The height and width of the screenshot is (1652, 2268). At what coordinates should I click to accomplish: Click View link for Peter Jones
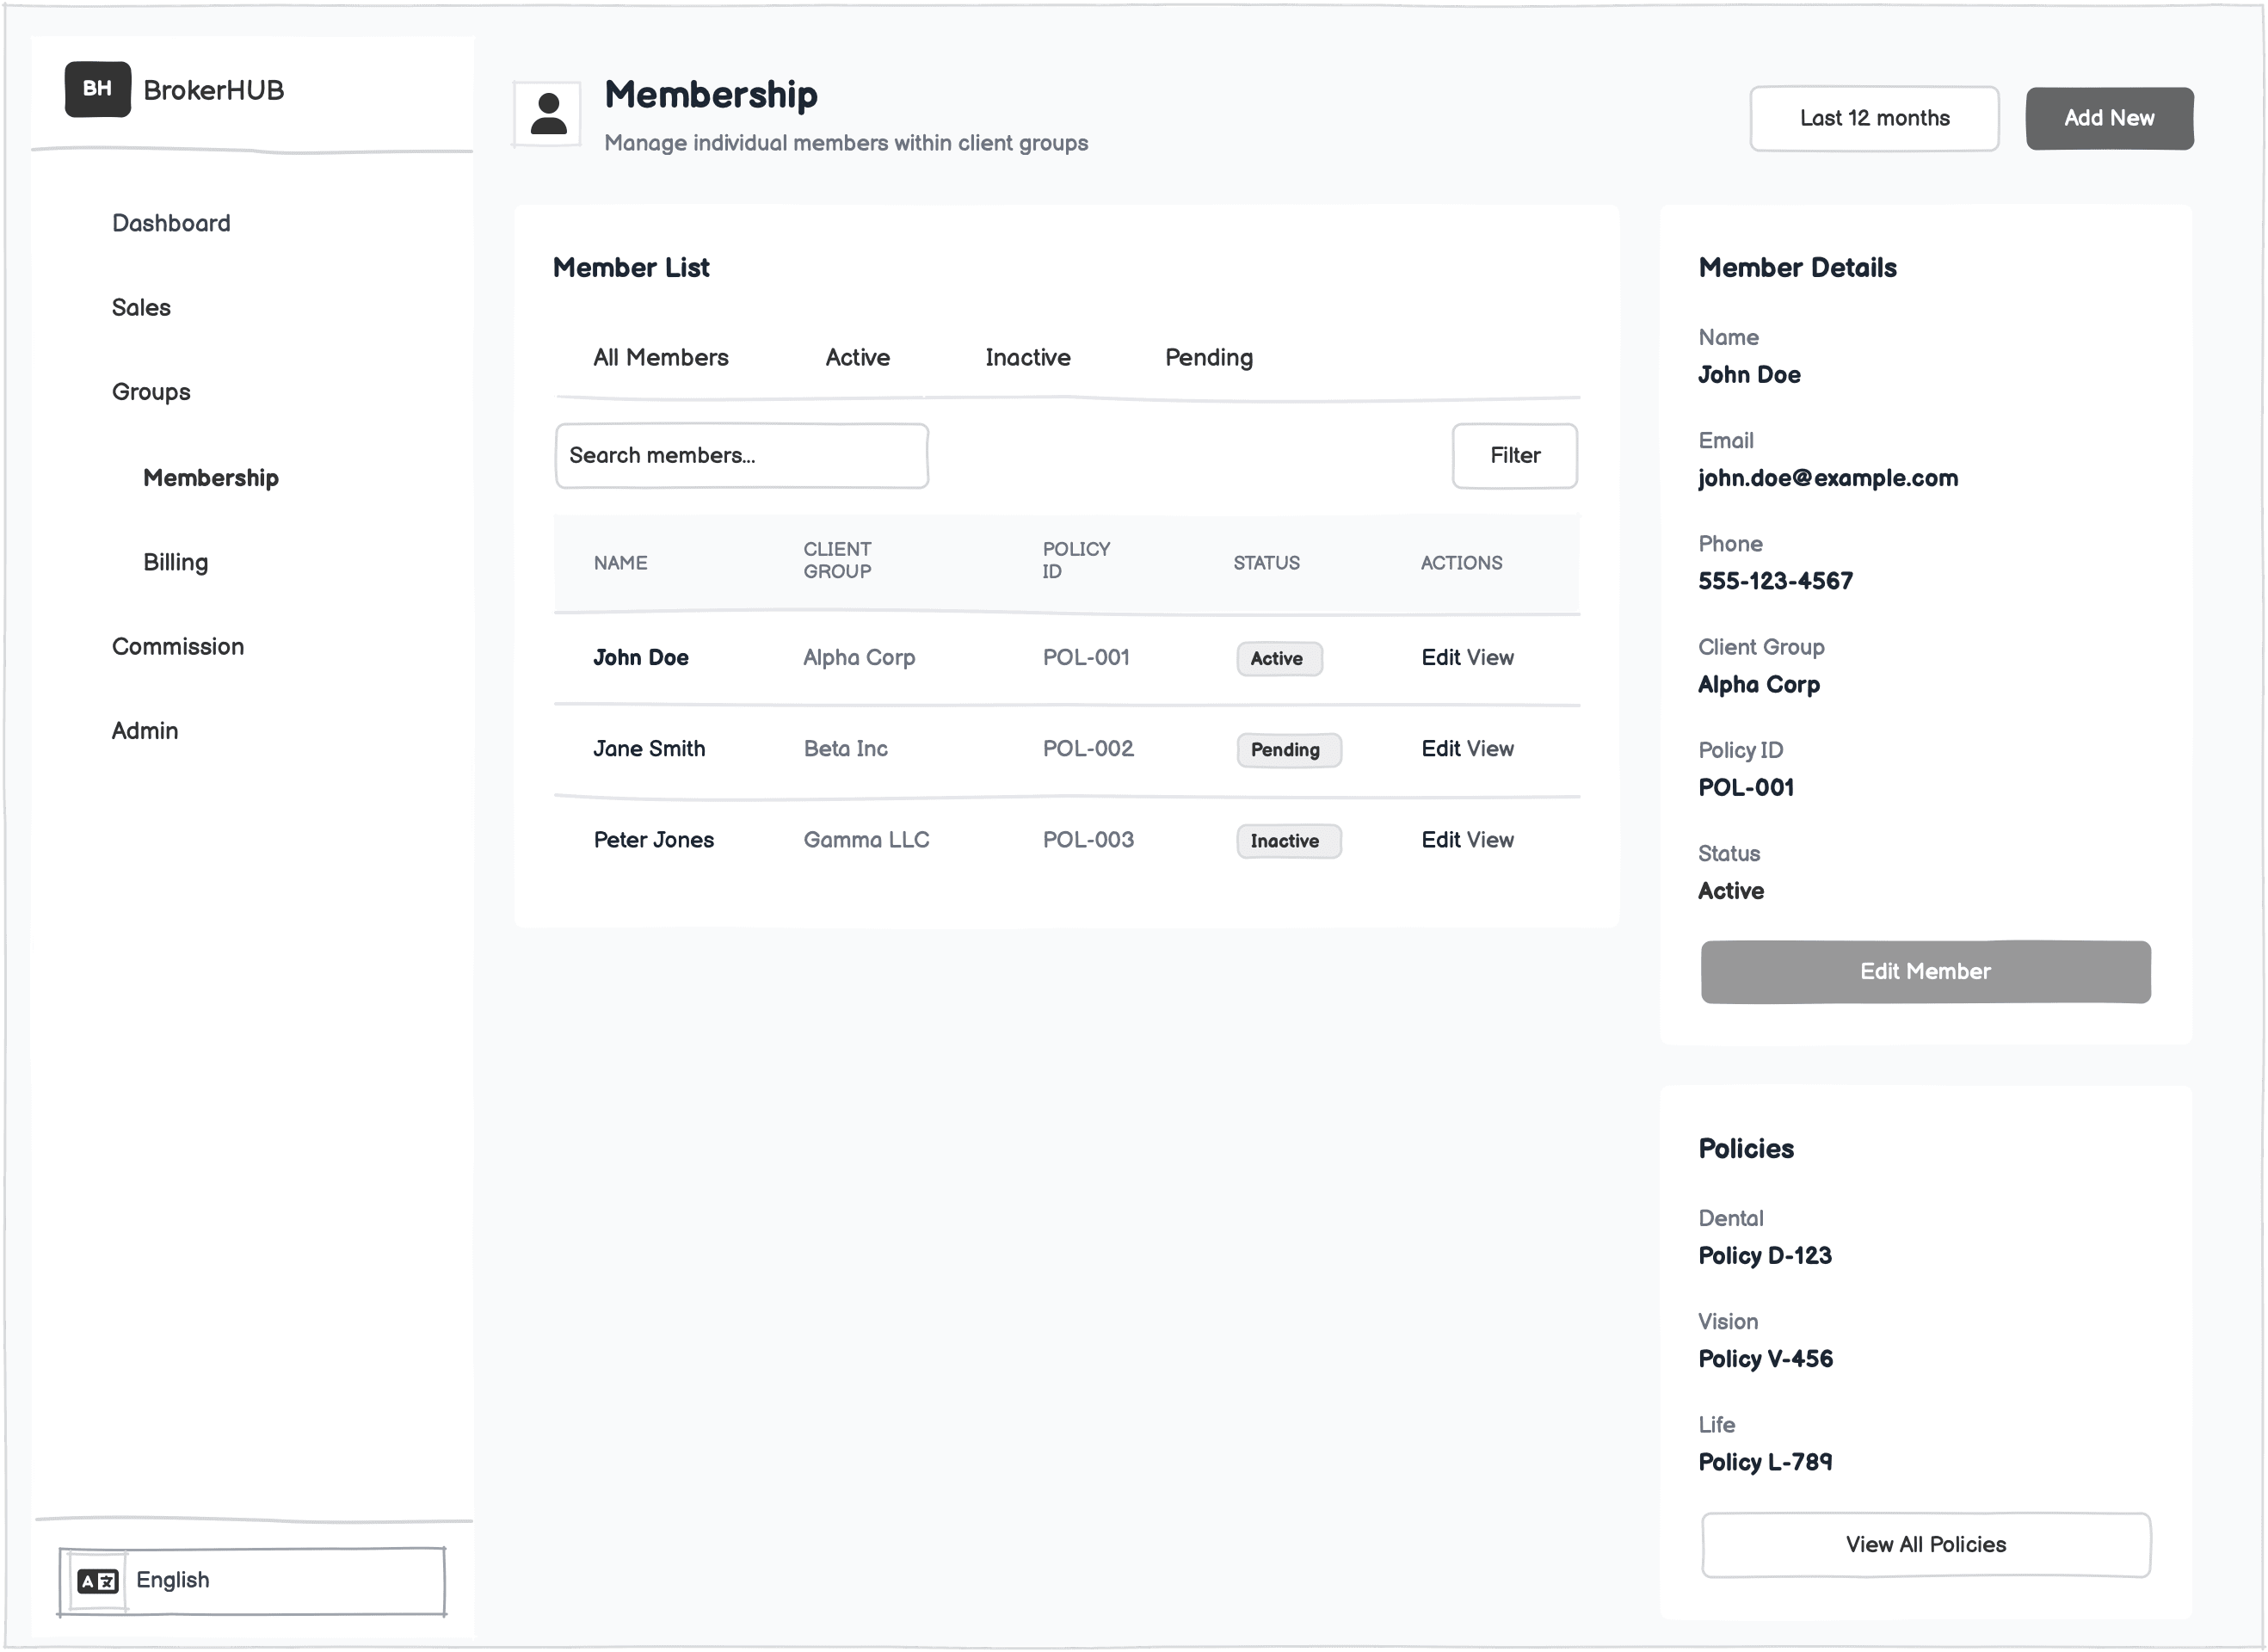coord(1490,840)
